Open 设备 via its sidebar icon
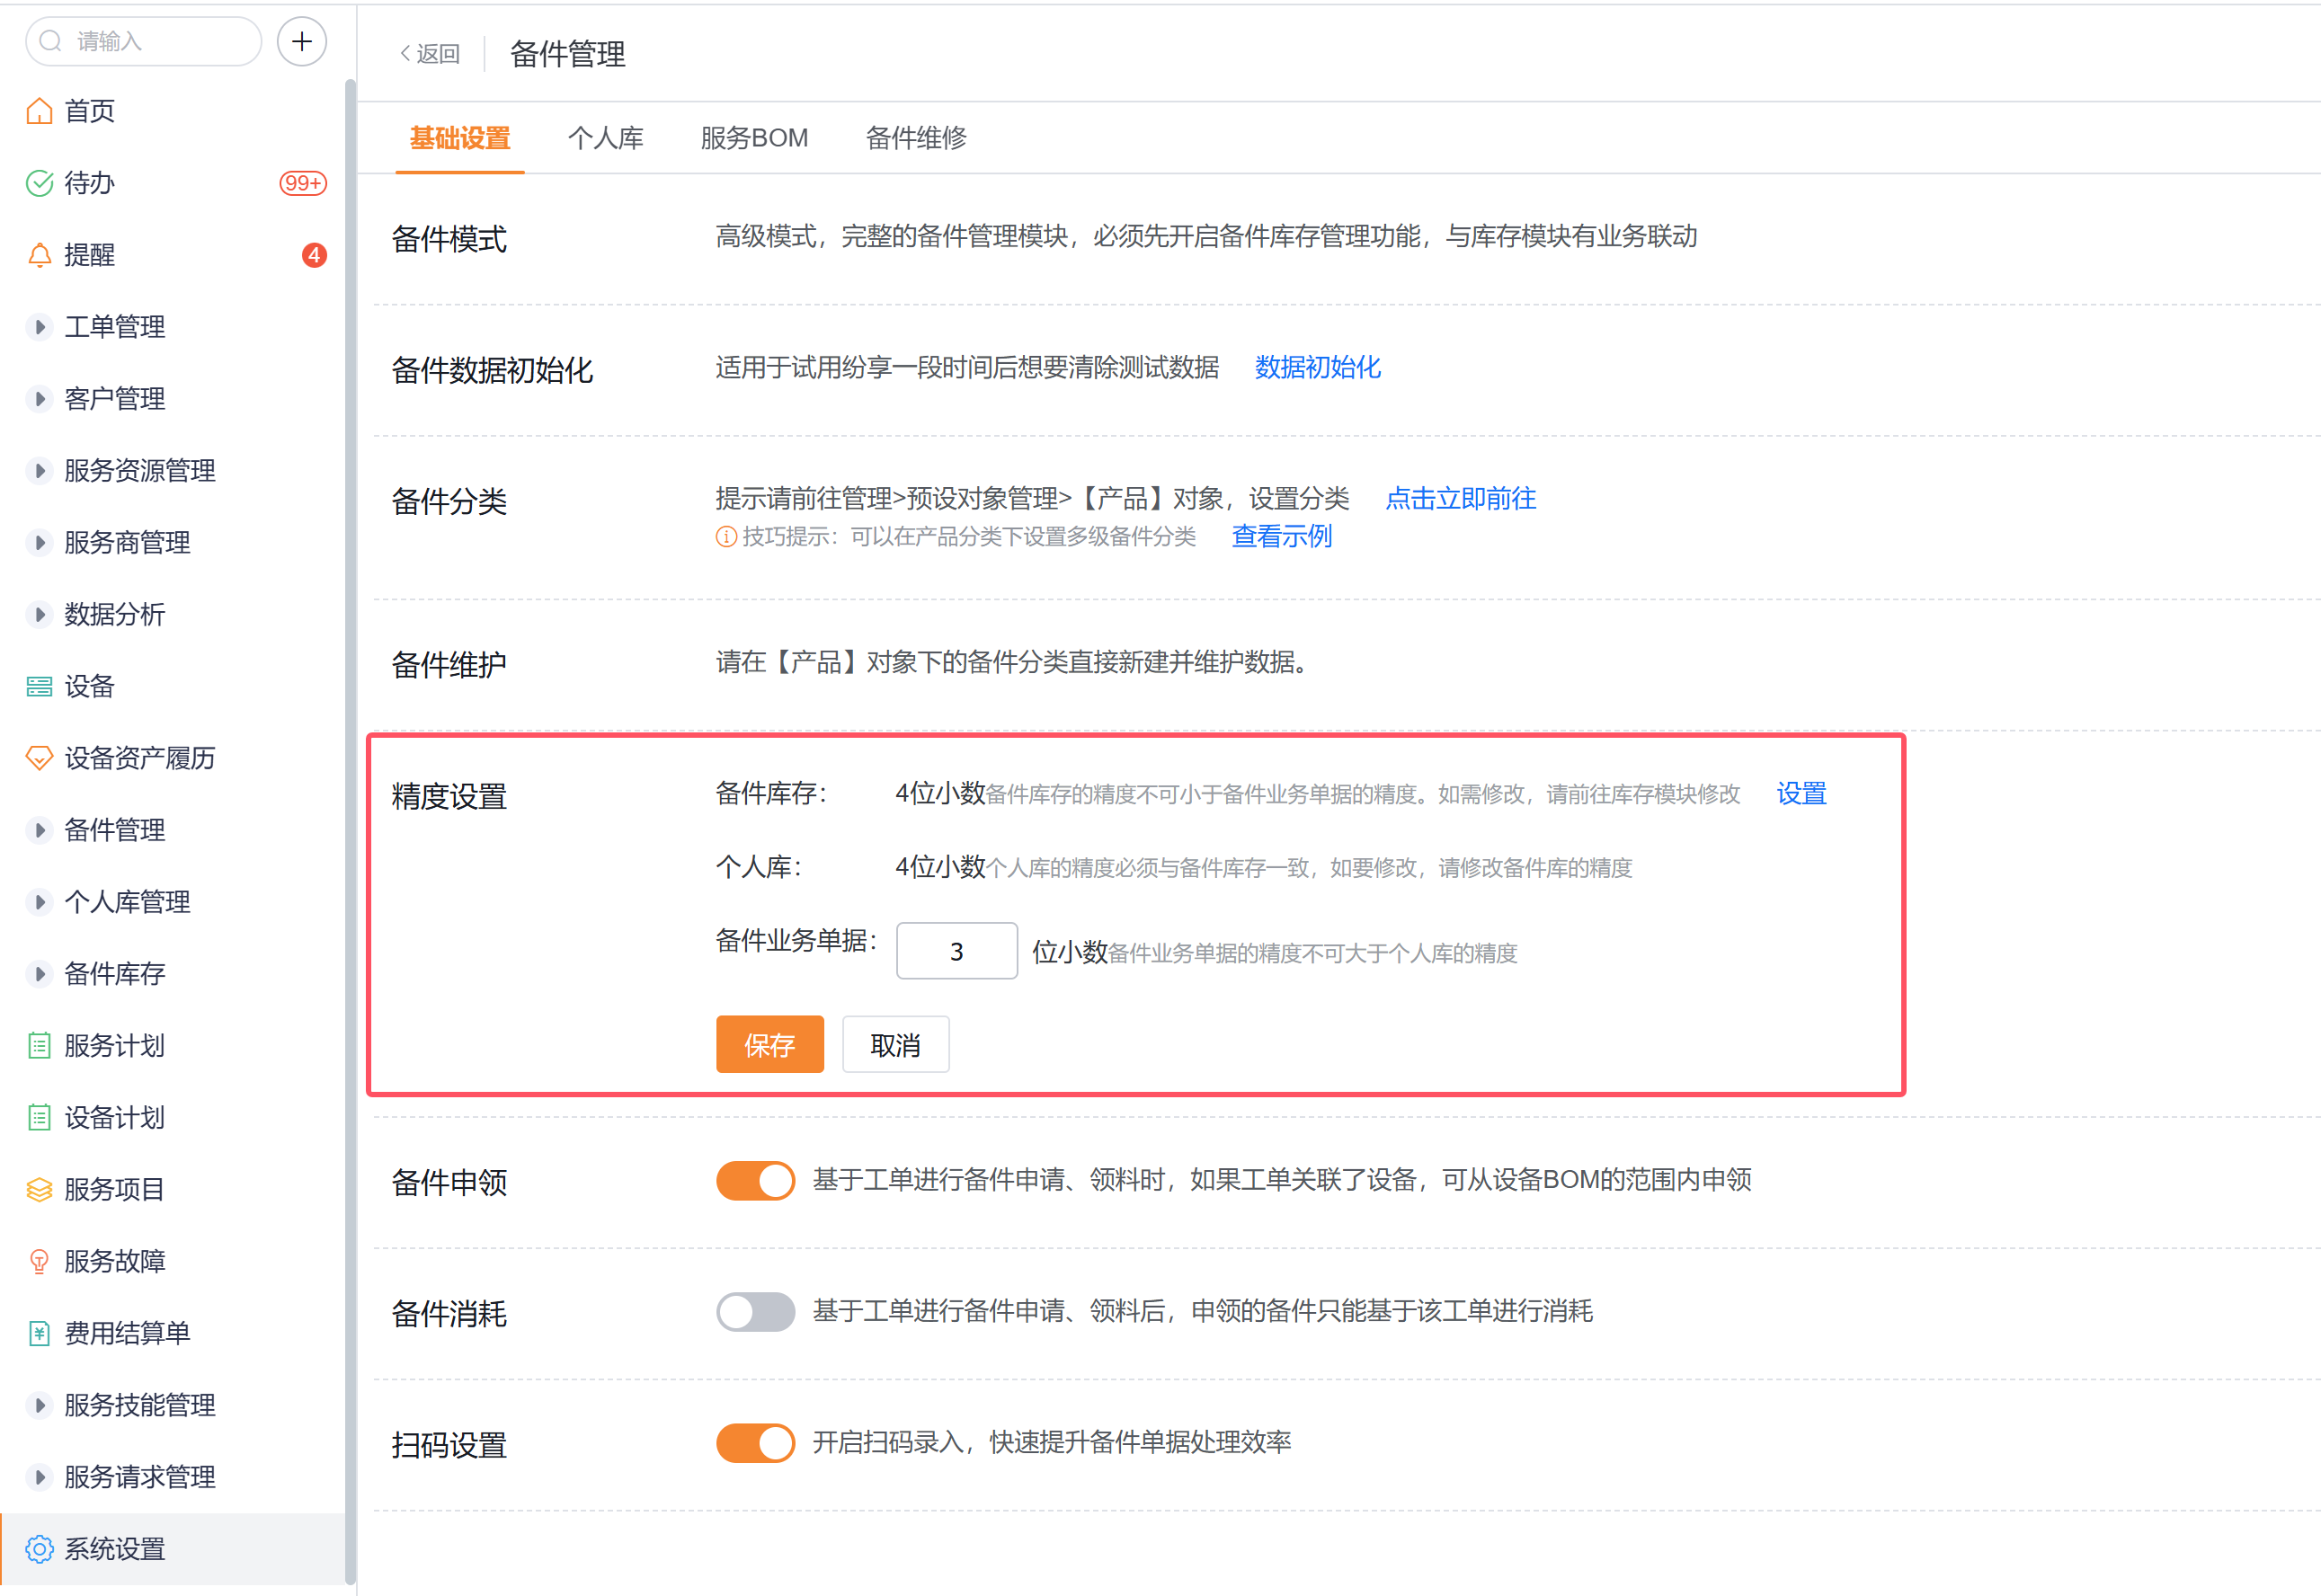This screenshot has height=1596, width=2321. point(39,686)
